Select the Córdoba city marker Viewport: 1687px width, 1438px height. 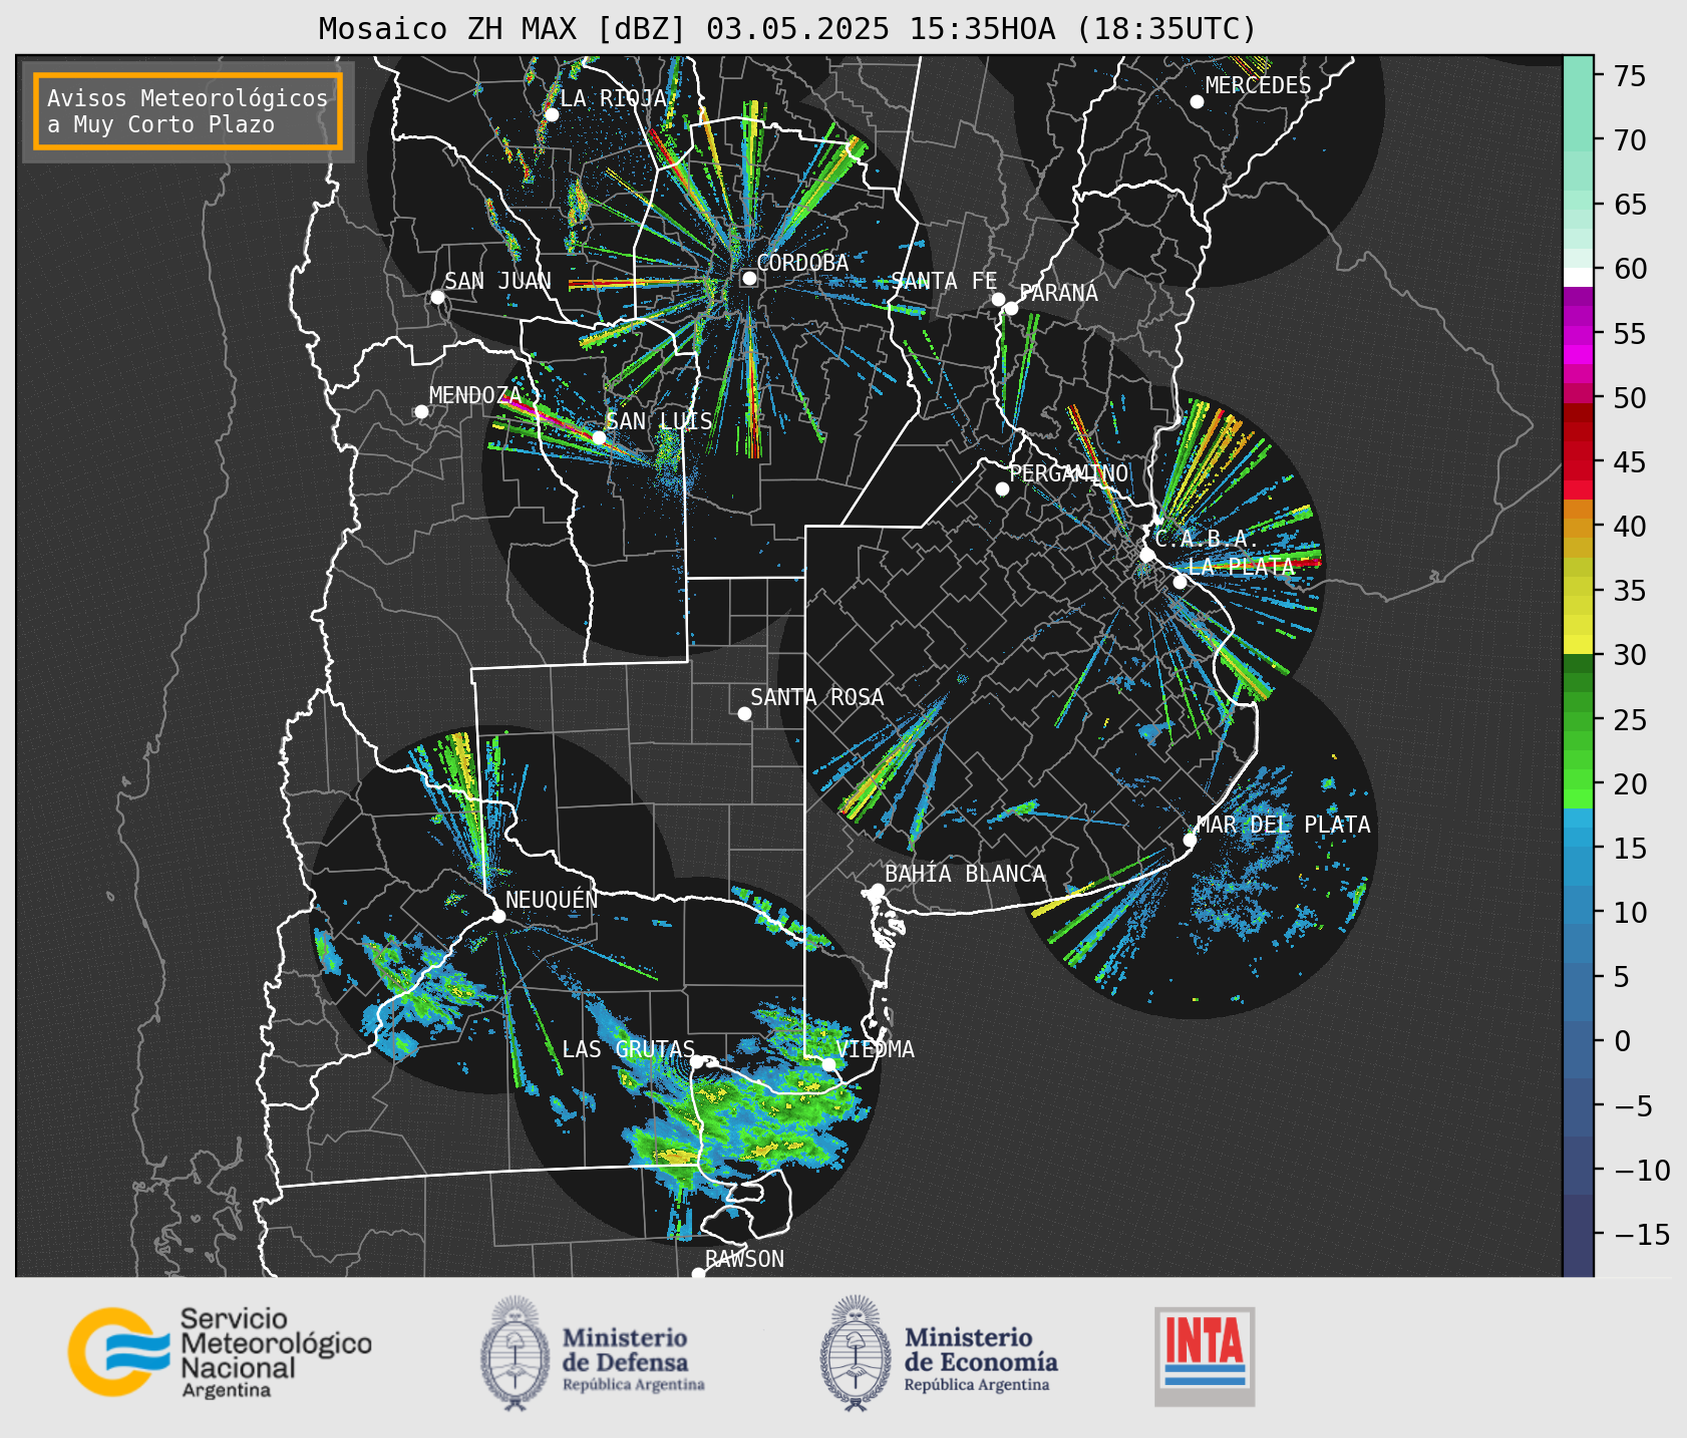coord(749,278)
